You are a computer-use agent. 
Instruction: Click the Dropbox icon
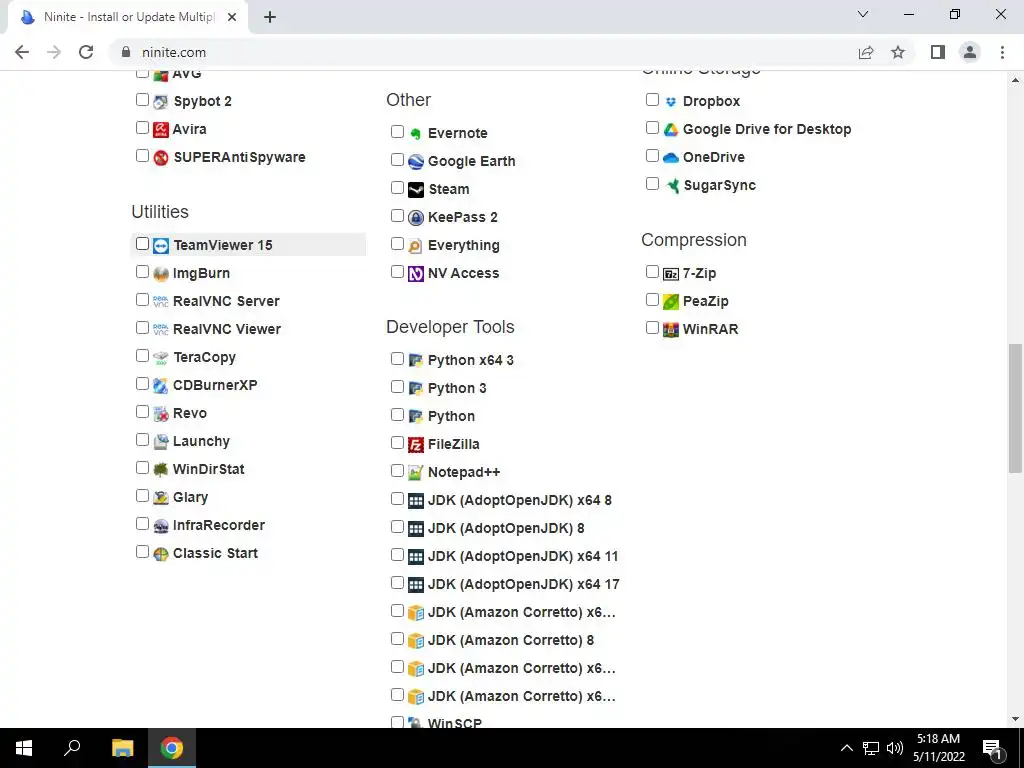pos(671,102)
